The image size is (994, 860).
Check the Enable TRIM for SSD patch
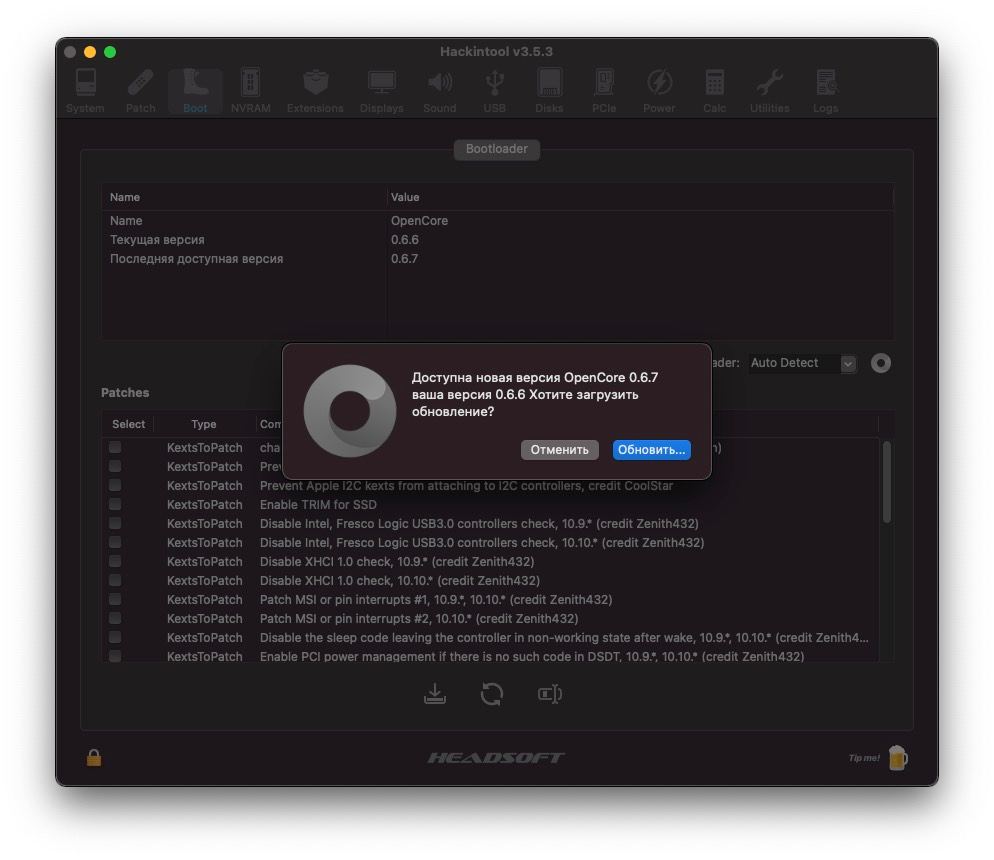(115, 504)
